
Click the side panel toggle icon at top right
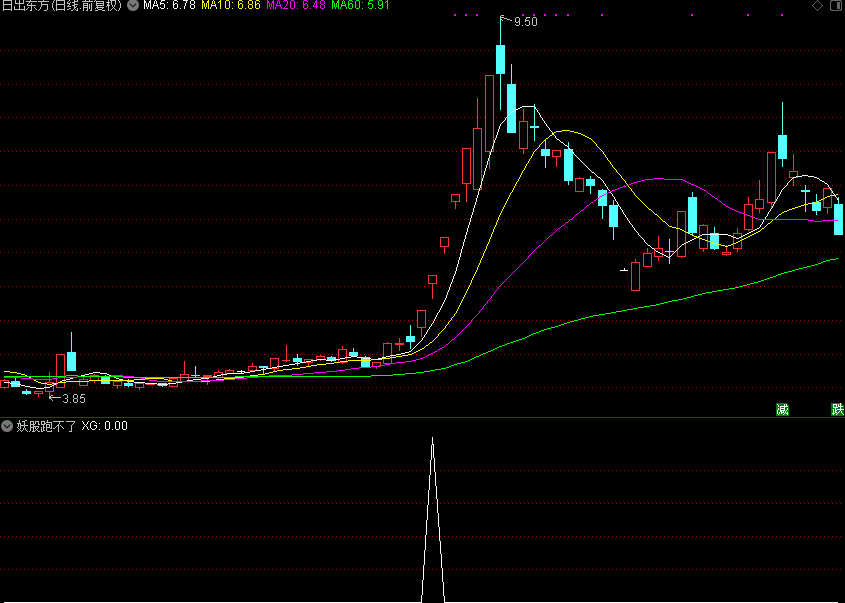837,6
